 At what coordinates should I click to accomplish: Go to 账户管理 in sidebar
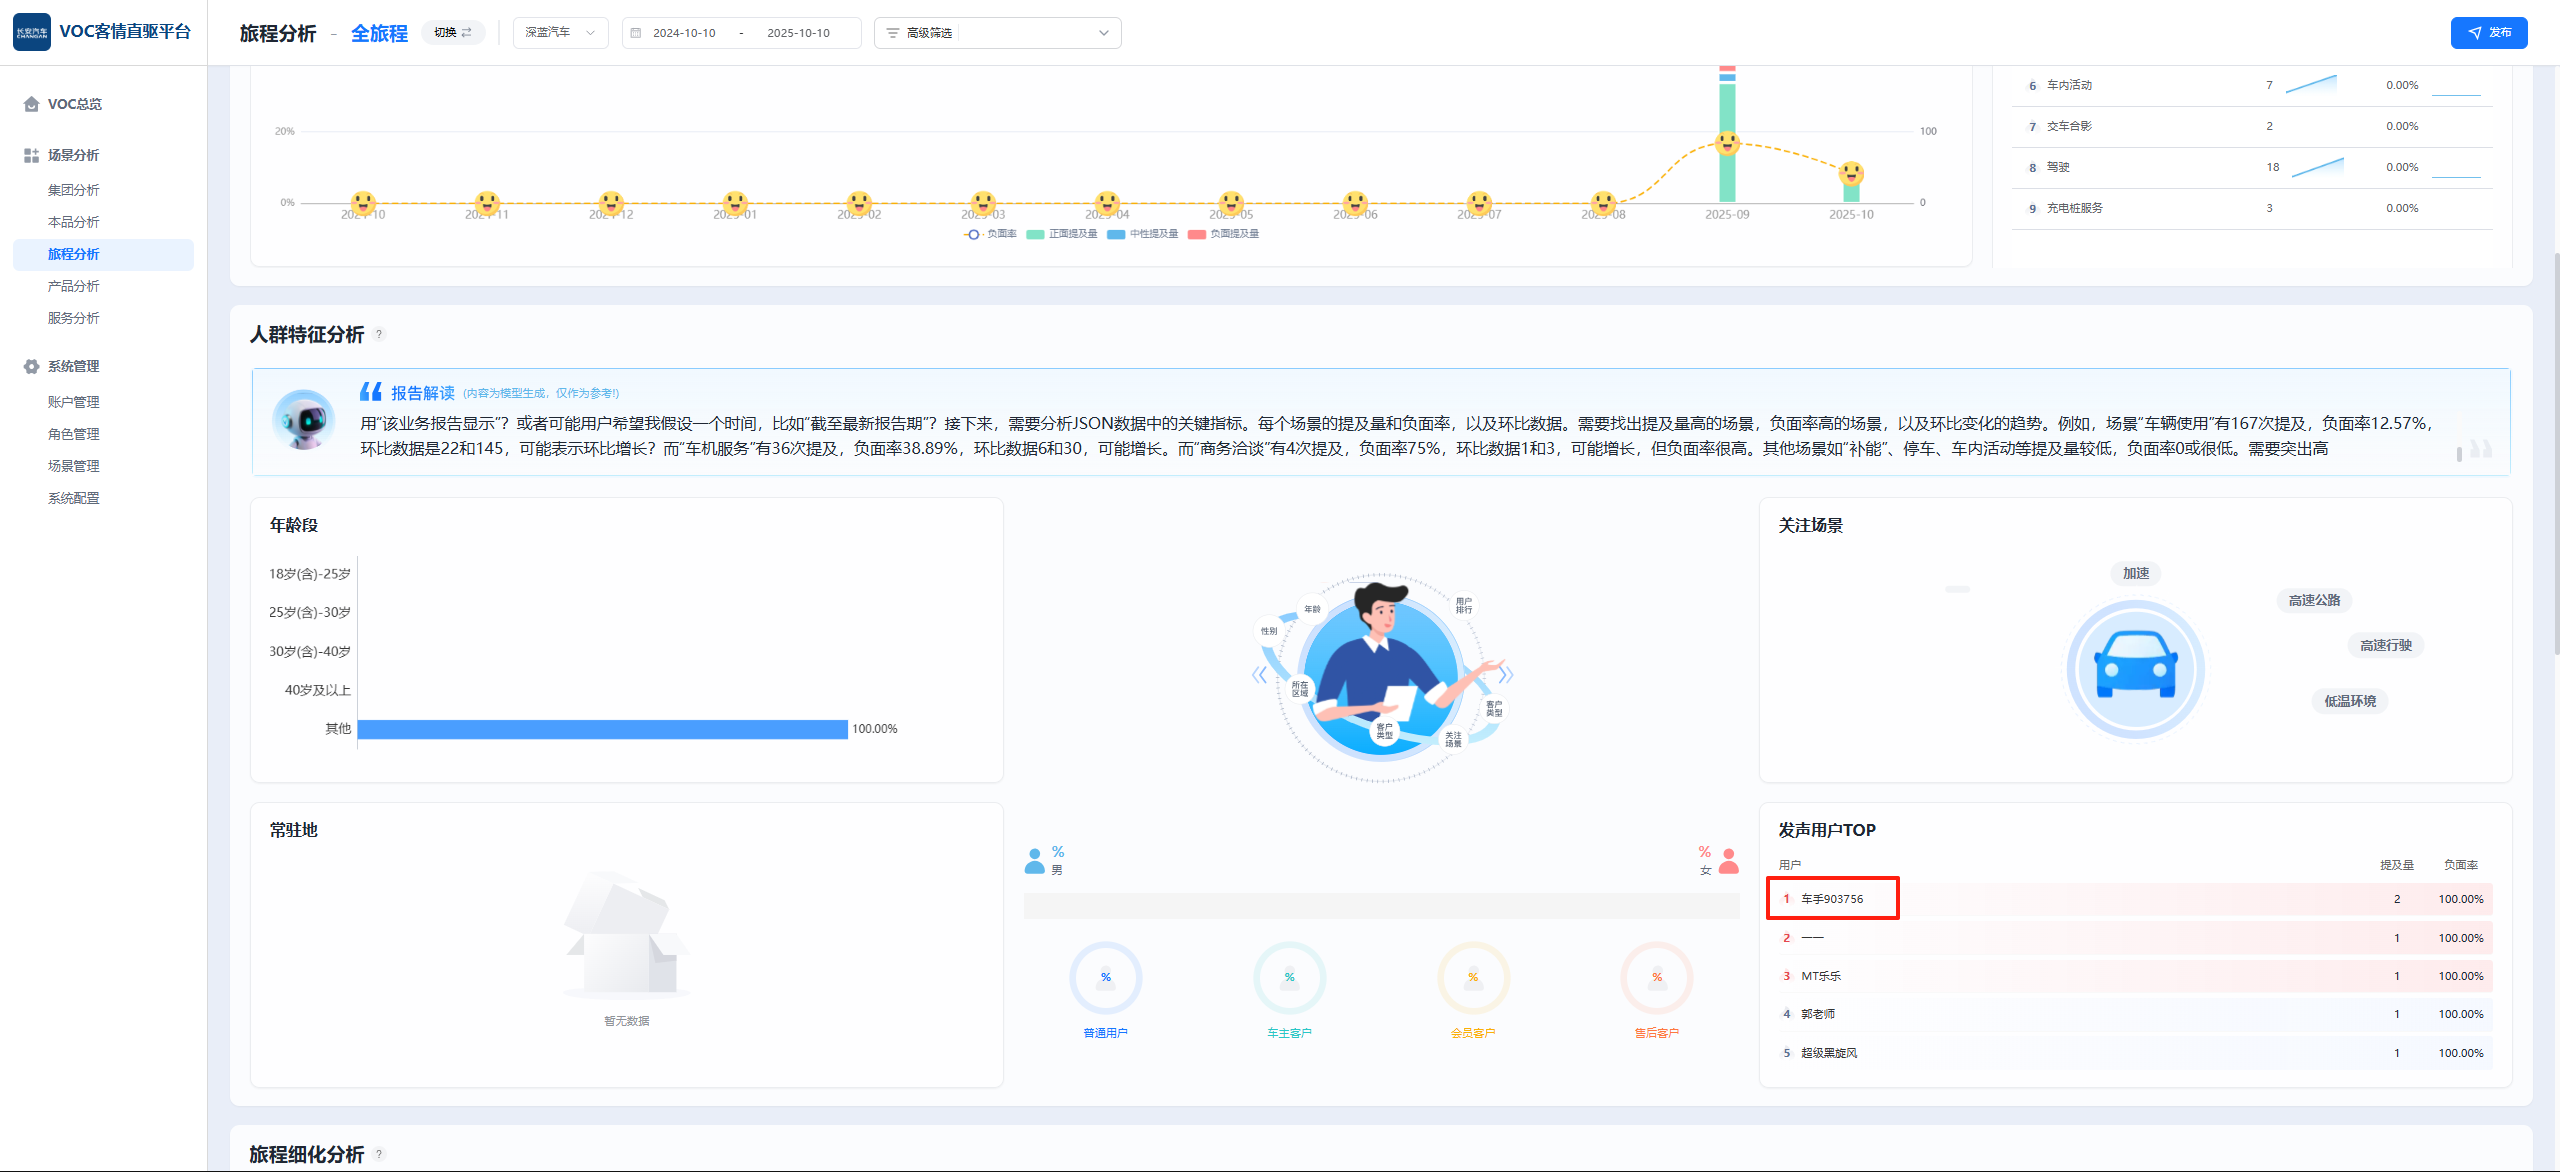click(x=74, y=402)
